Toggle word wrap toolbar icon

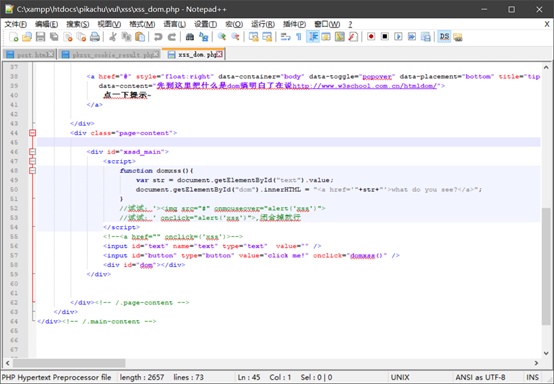tap(285, 37)
